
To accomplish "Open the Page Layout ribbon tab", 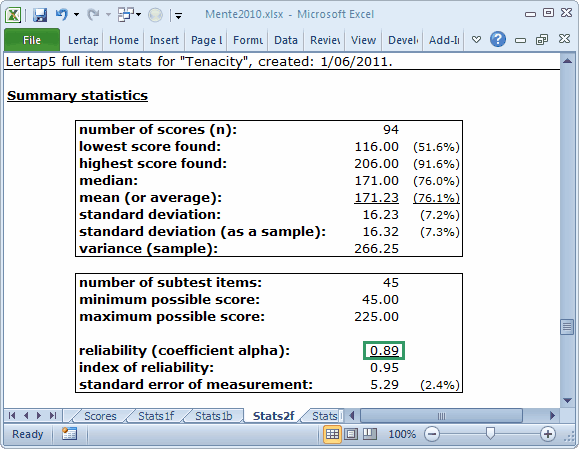I will (206, 40).
